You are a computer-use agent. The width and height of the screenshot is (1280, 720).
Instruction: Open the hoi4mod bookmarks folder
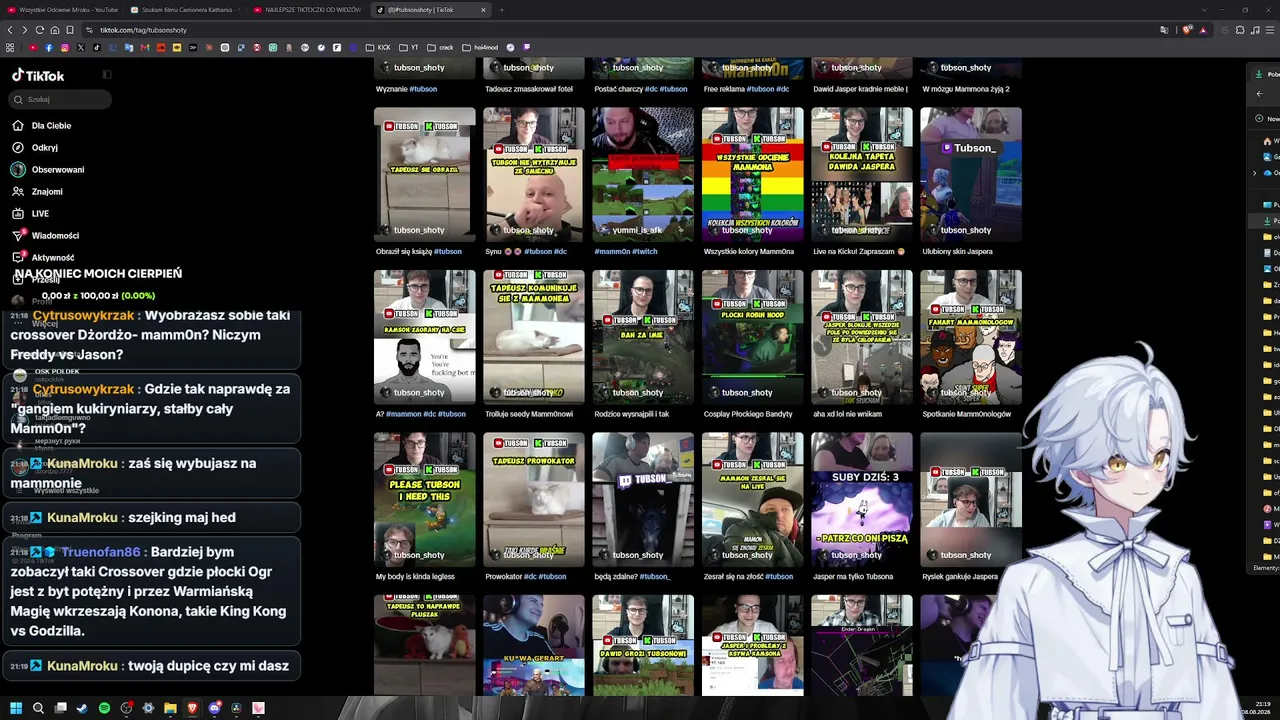tap(481, 47)
